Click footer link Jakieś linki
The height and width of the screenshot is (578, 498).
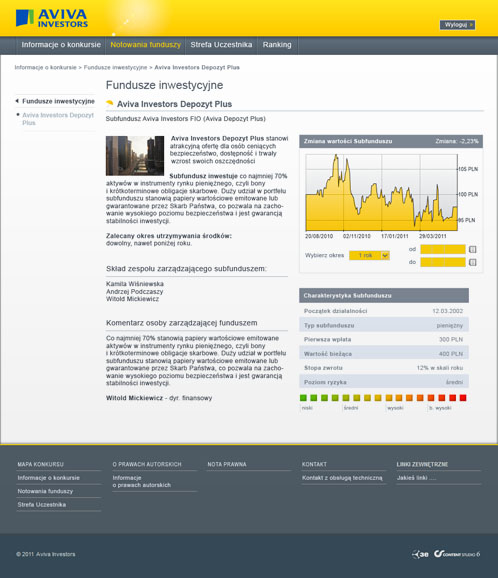click(417, 478)
